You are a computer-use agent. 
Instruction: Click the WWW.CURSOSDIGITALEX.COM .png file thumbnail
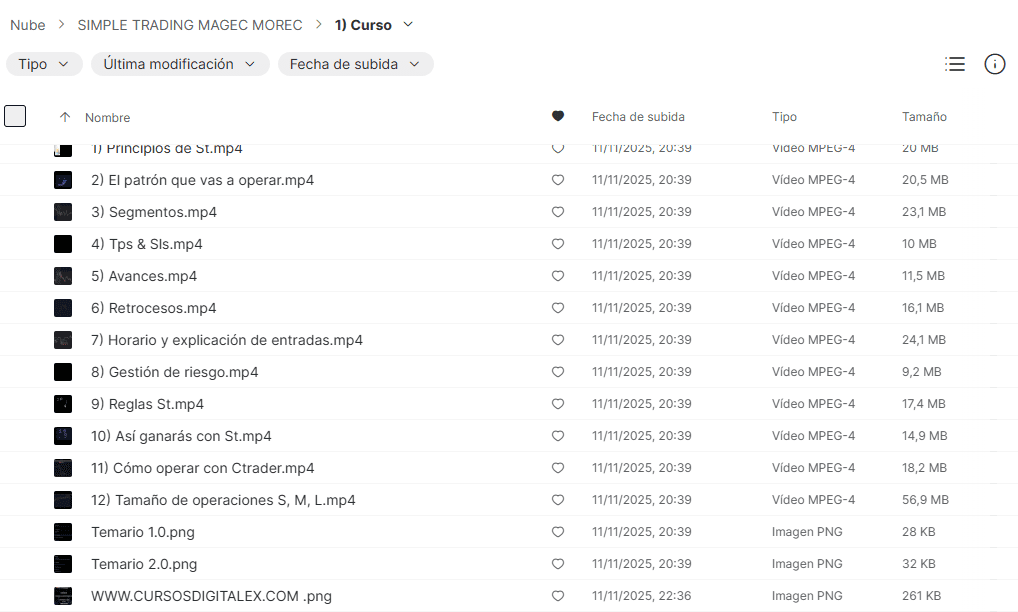63,596
